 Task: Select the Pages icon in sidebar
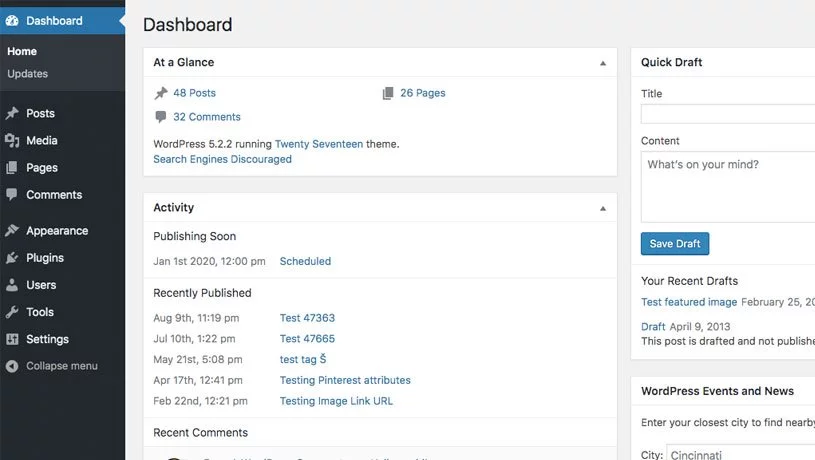[12, 168]
